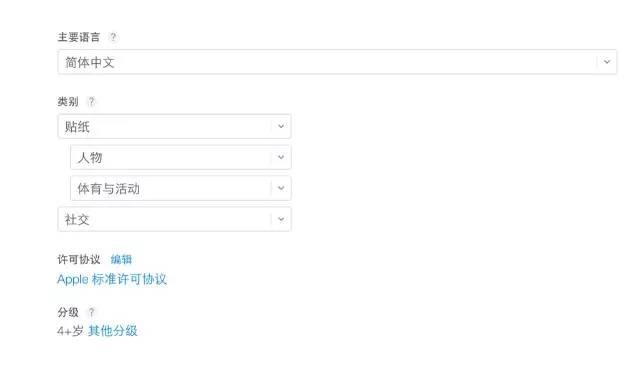Expand chevron of 贴纸 category dropdown
The height and width of the screenshot is (367, 640).
[281, 127]
